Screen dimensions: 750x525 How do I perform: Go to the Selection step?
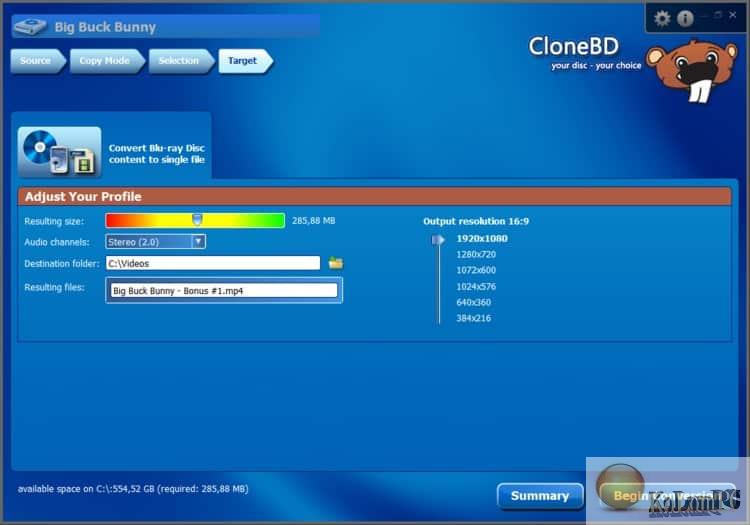coord(181,61)
